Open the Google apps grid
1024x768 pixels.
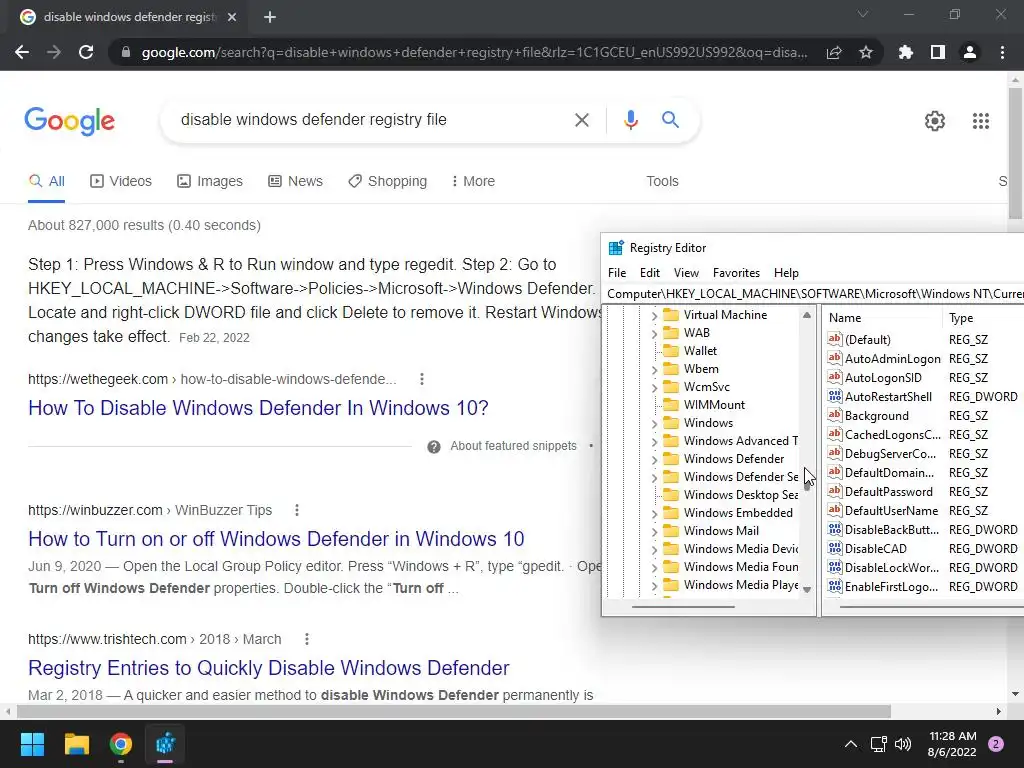(x=981, y=121)
